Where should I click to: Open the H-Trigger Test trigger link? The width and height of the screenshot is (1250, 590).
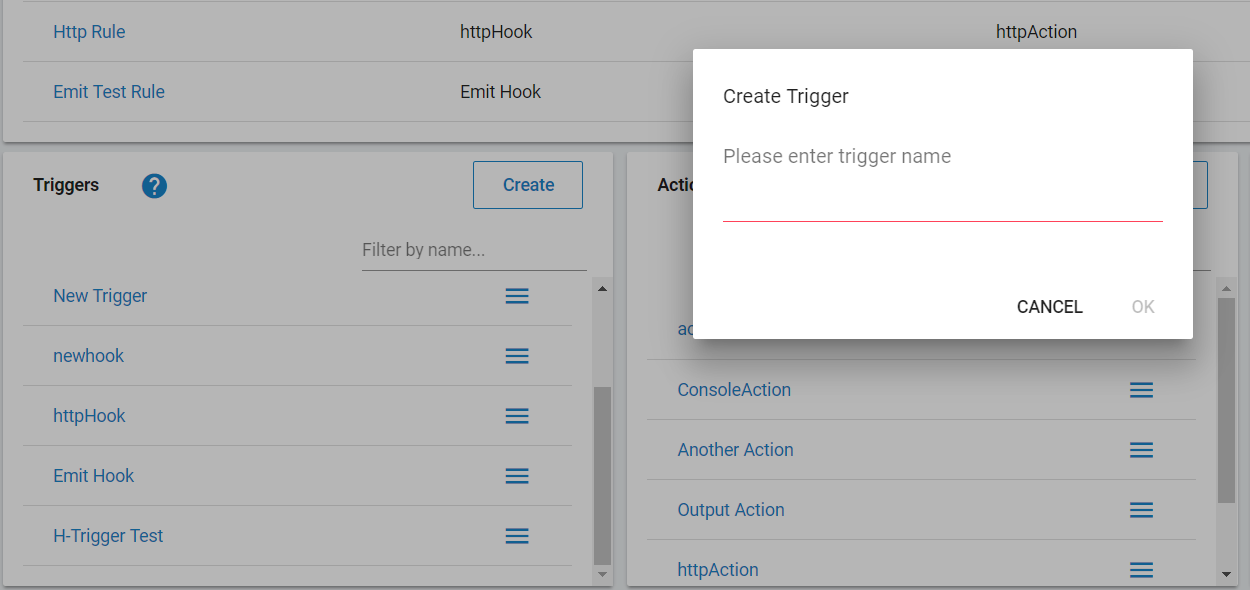pos(108,536)
